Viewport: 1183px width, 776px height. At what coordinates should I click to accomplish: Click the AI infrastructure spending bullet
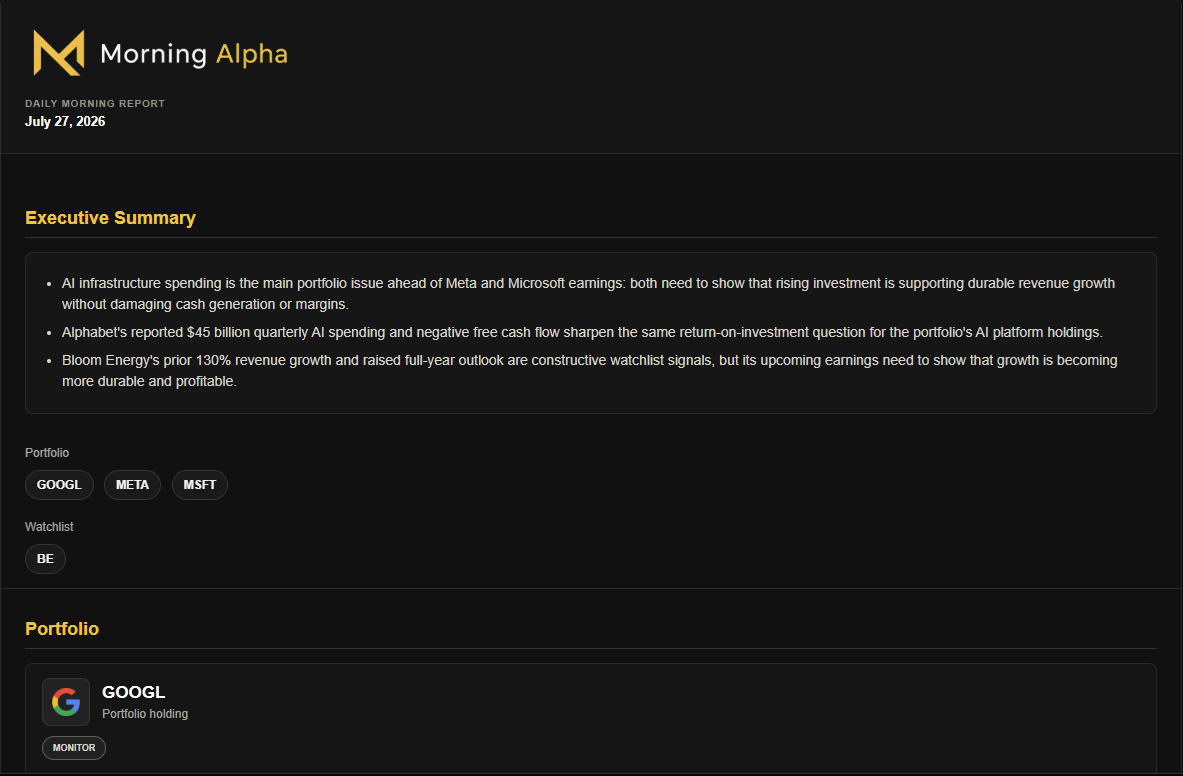[x=588, y=293]
